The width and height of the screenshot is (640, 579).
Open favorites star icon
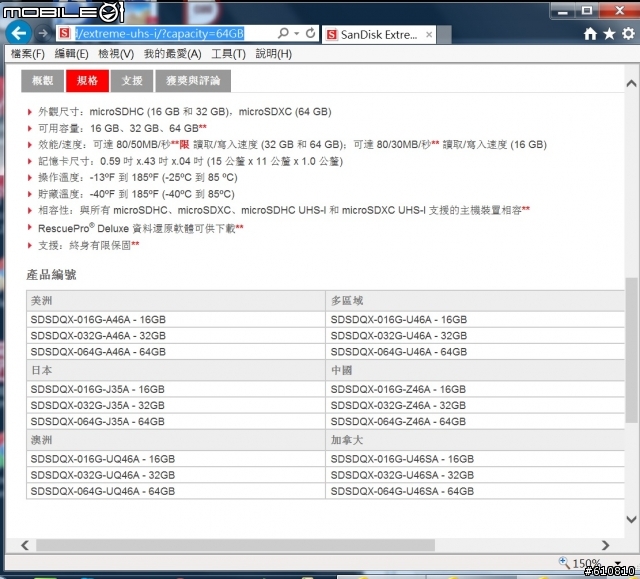click(609, 33)
